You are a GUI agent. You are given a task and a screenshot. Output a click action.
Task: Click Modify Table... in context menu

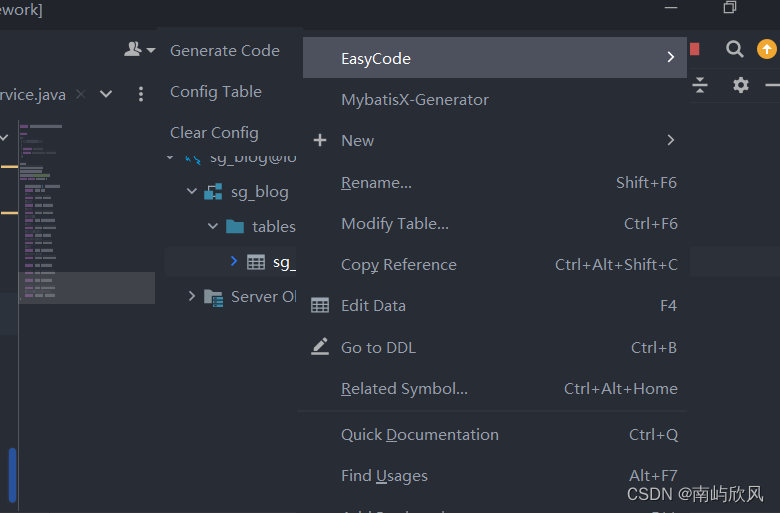point(394,224)
